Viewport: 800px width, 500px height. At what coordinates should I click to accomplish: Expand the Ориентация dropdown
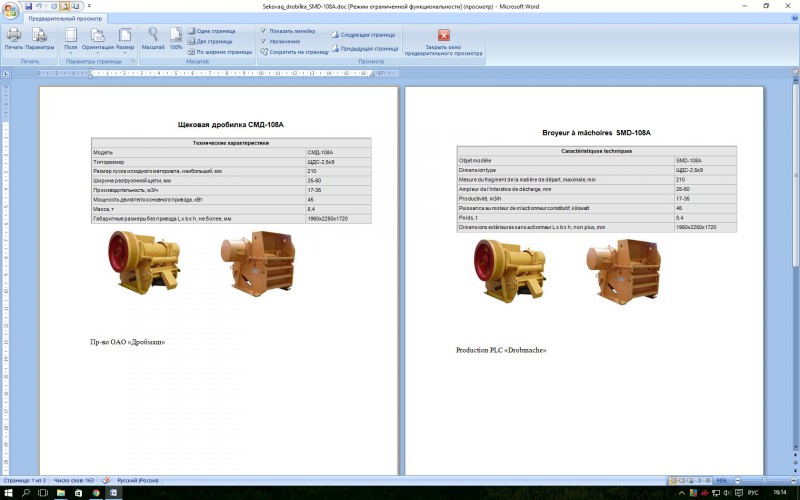[x=97, y=40]
